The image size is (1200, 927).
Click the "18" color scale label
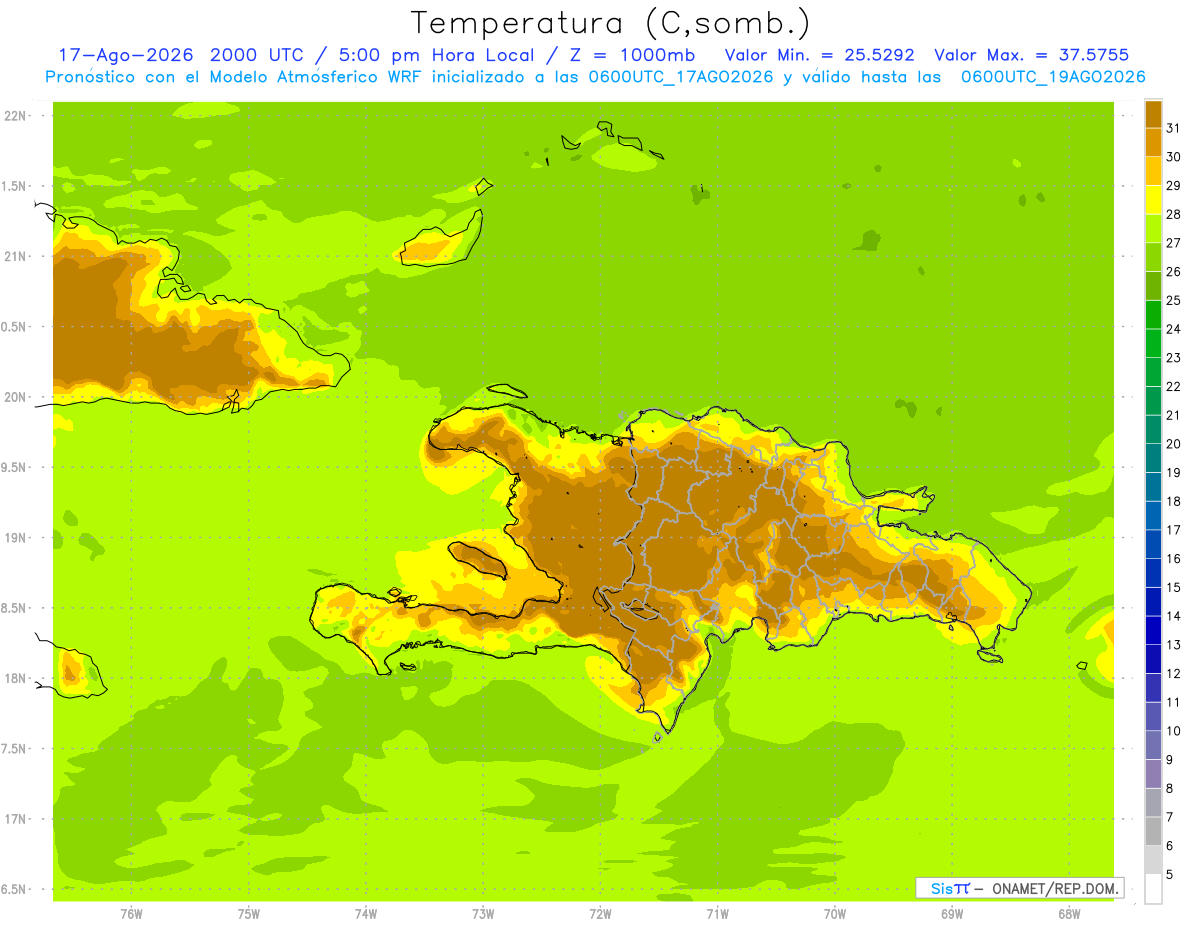click(1174, 501)
